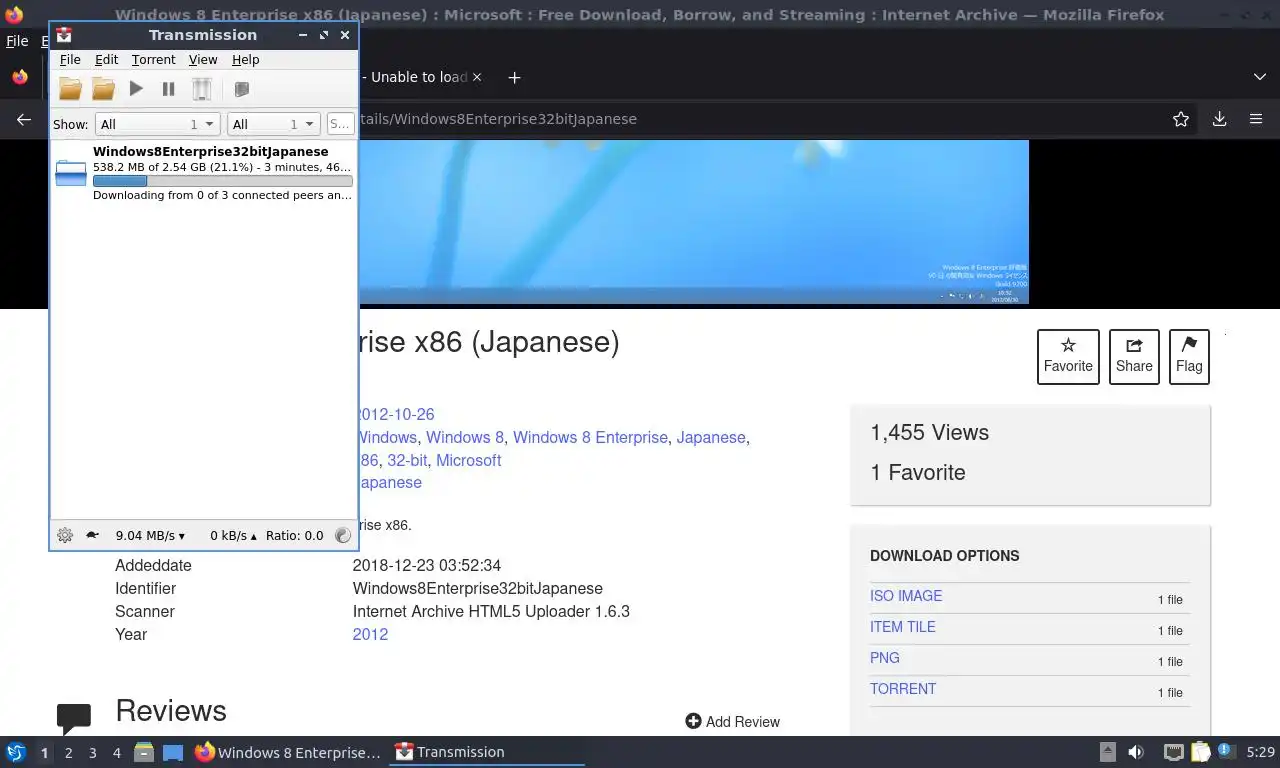Click the Ratio: 0.0 status text
The image size is (1280, 768).
point(294,536)
